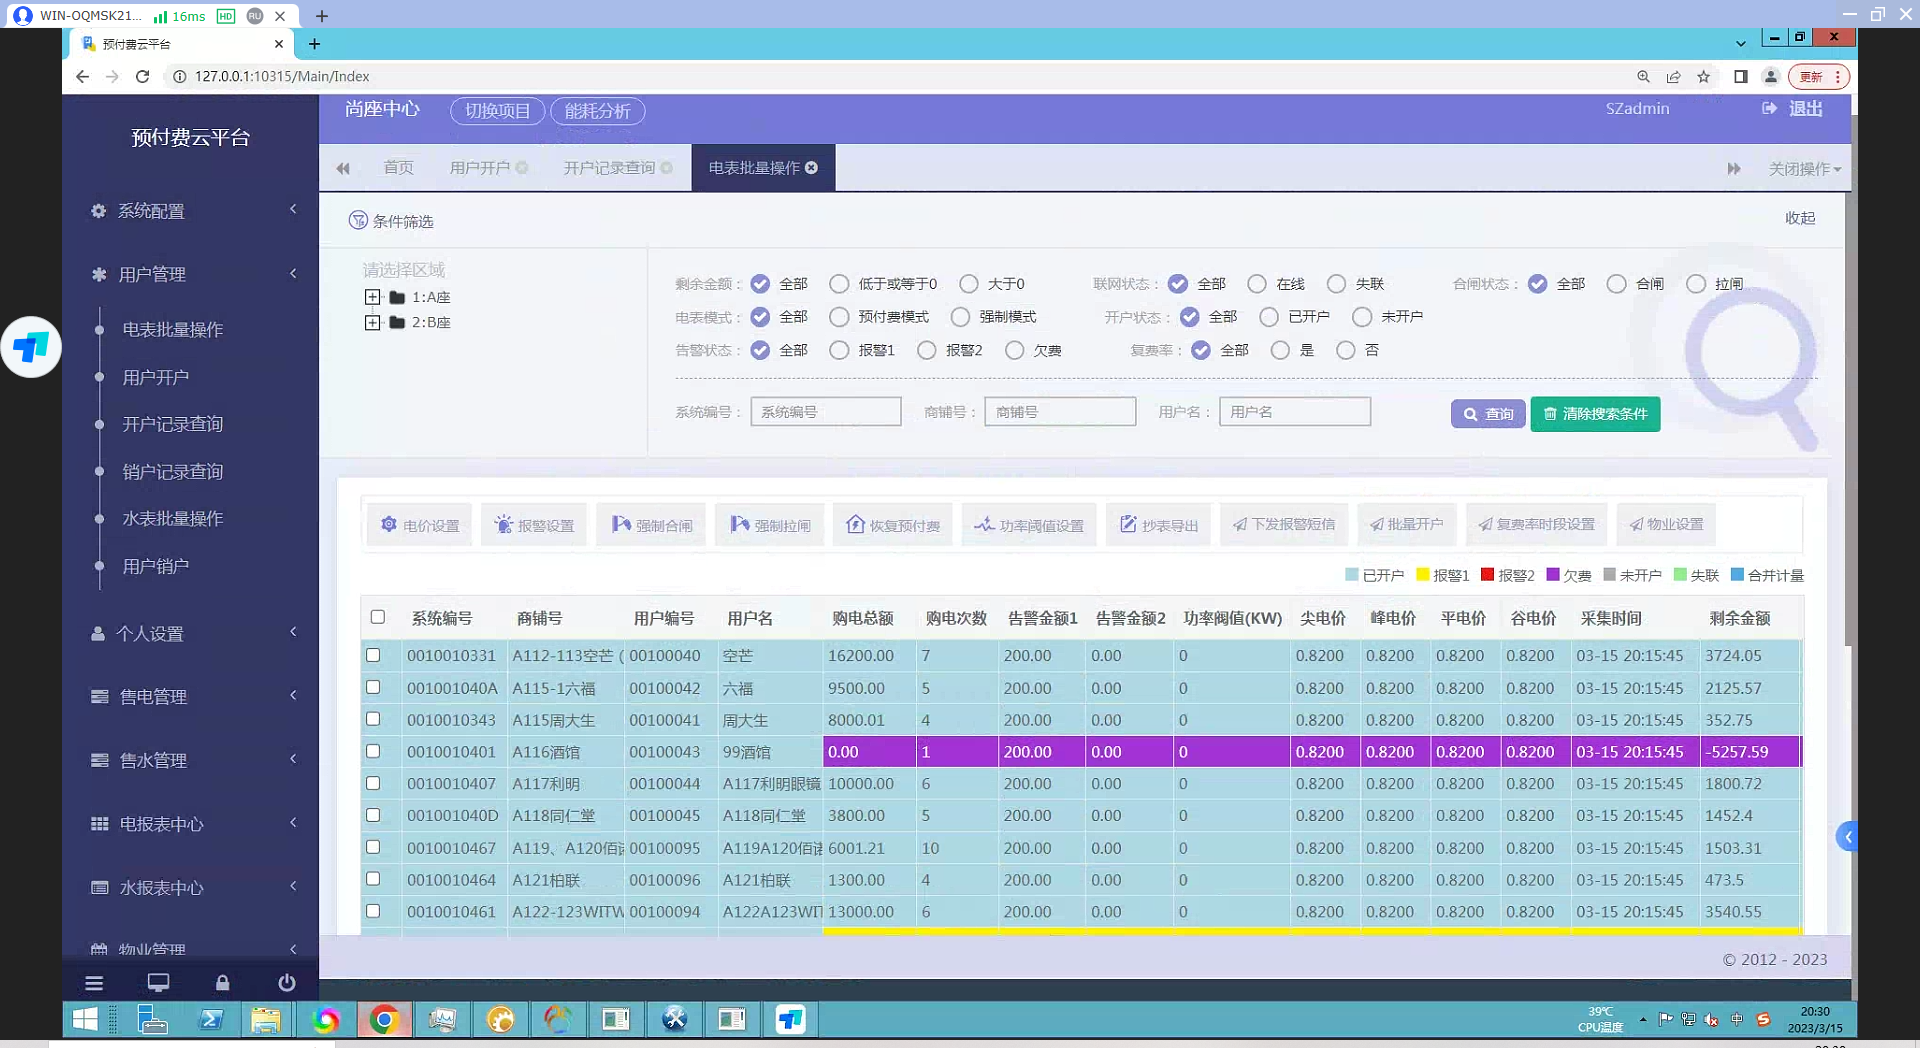The width and height of the screenshot is (1920, 1048).
Task: Select the 在线 network status radio option
Action: click(1257, 284)
